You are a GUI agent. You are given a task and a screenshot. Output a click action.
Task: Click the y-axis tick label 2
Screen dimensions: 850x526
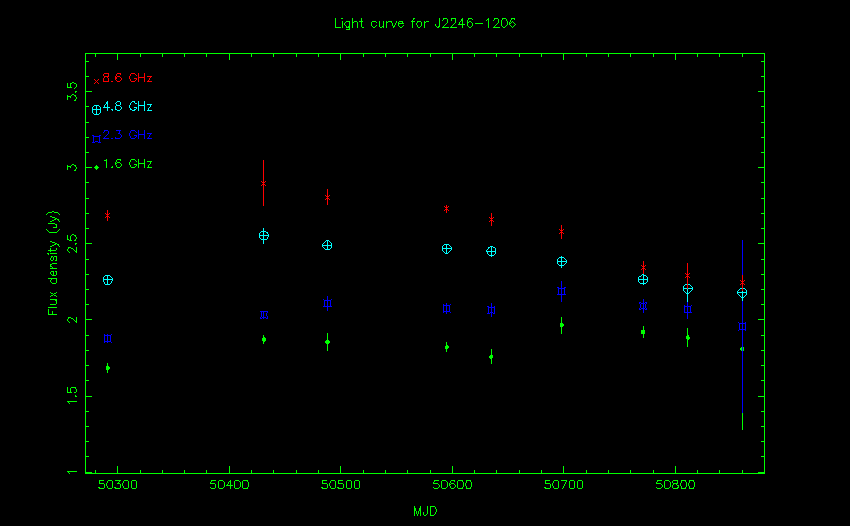(72, 320)
